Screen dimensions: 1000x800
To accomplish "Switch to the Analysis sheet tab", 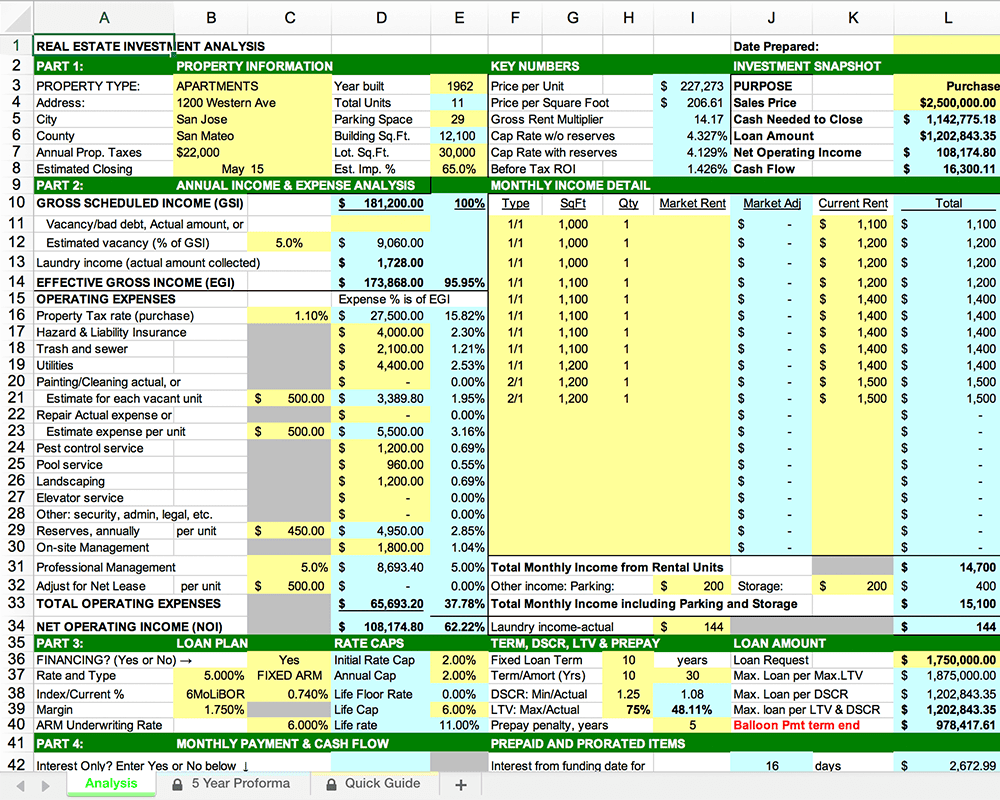I will [x=111, y=783].
